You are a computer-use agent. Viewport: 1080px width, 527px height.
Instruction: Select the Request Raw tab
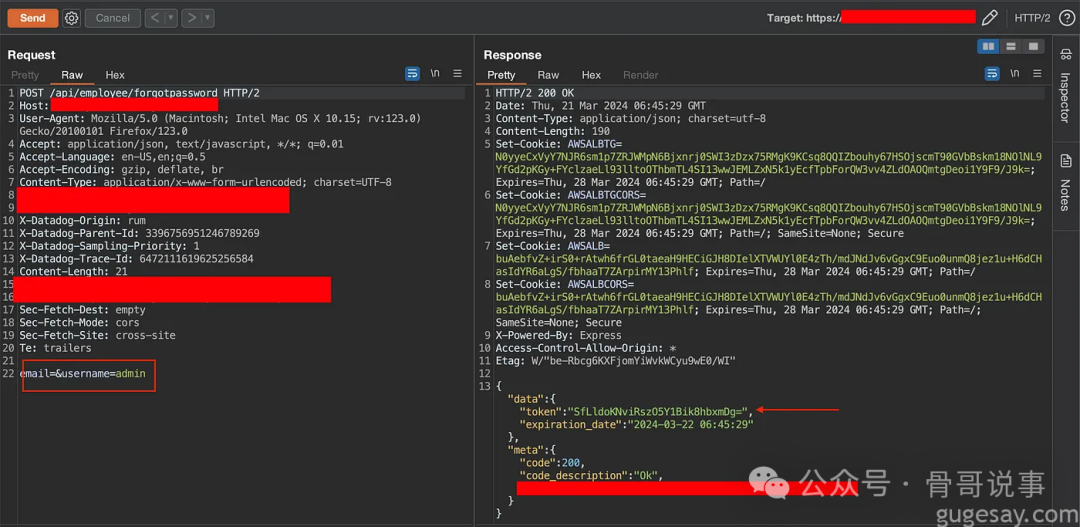click(x=72, y=75)
